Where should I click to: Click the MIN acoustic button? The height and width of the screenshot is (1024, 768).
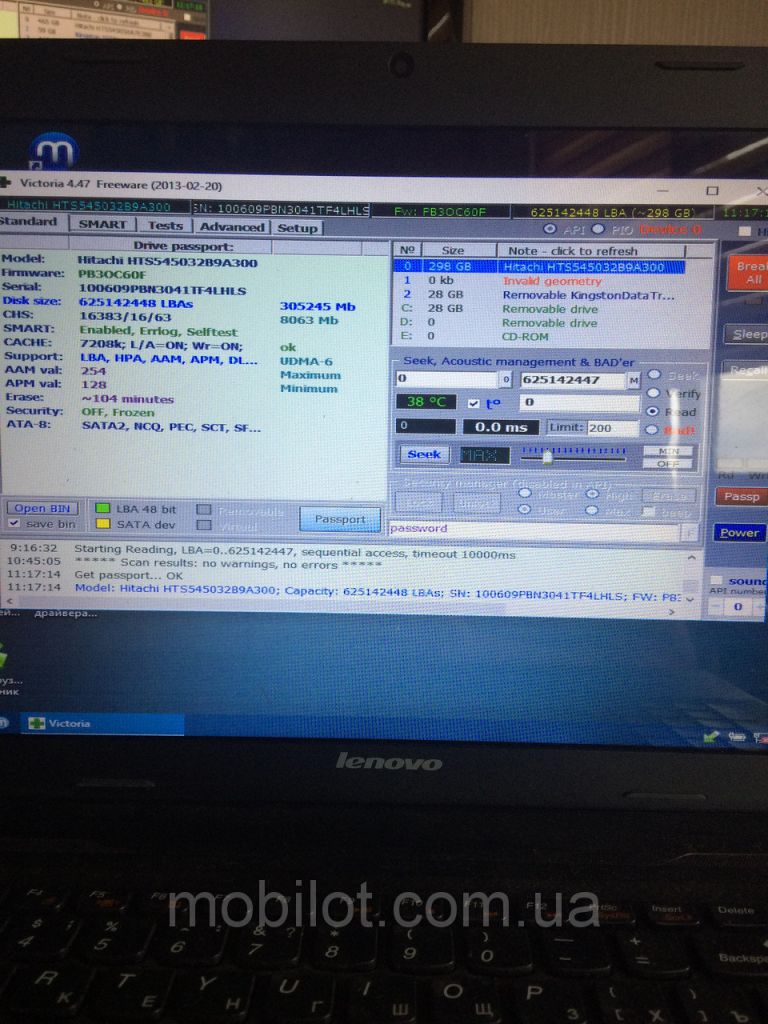coord(668,451)
